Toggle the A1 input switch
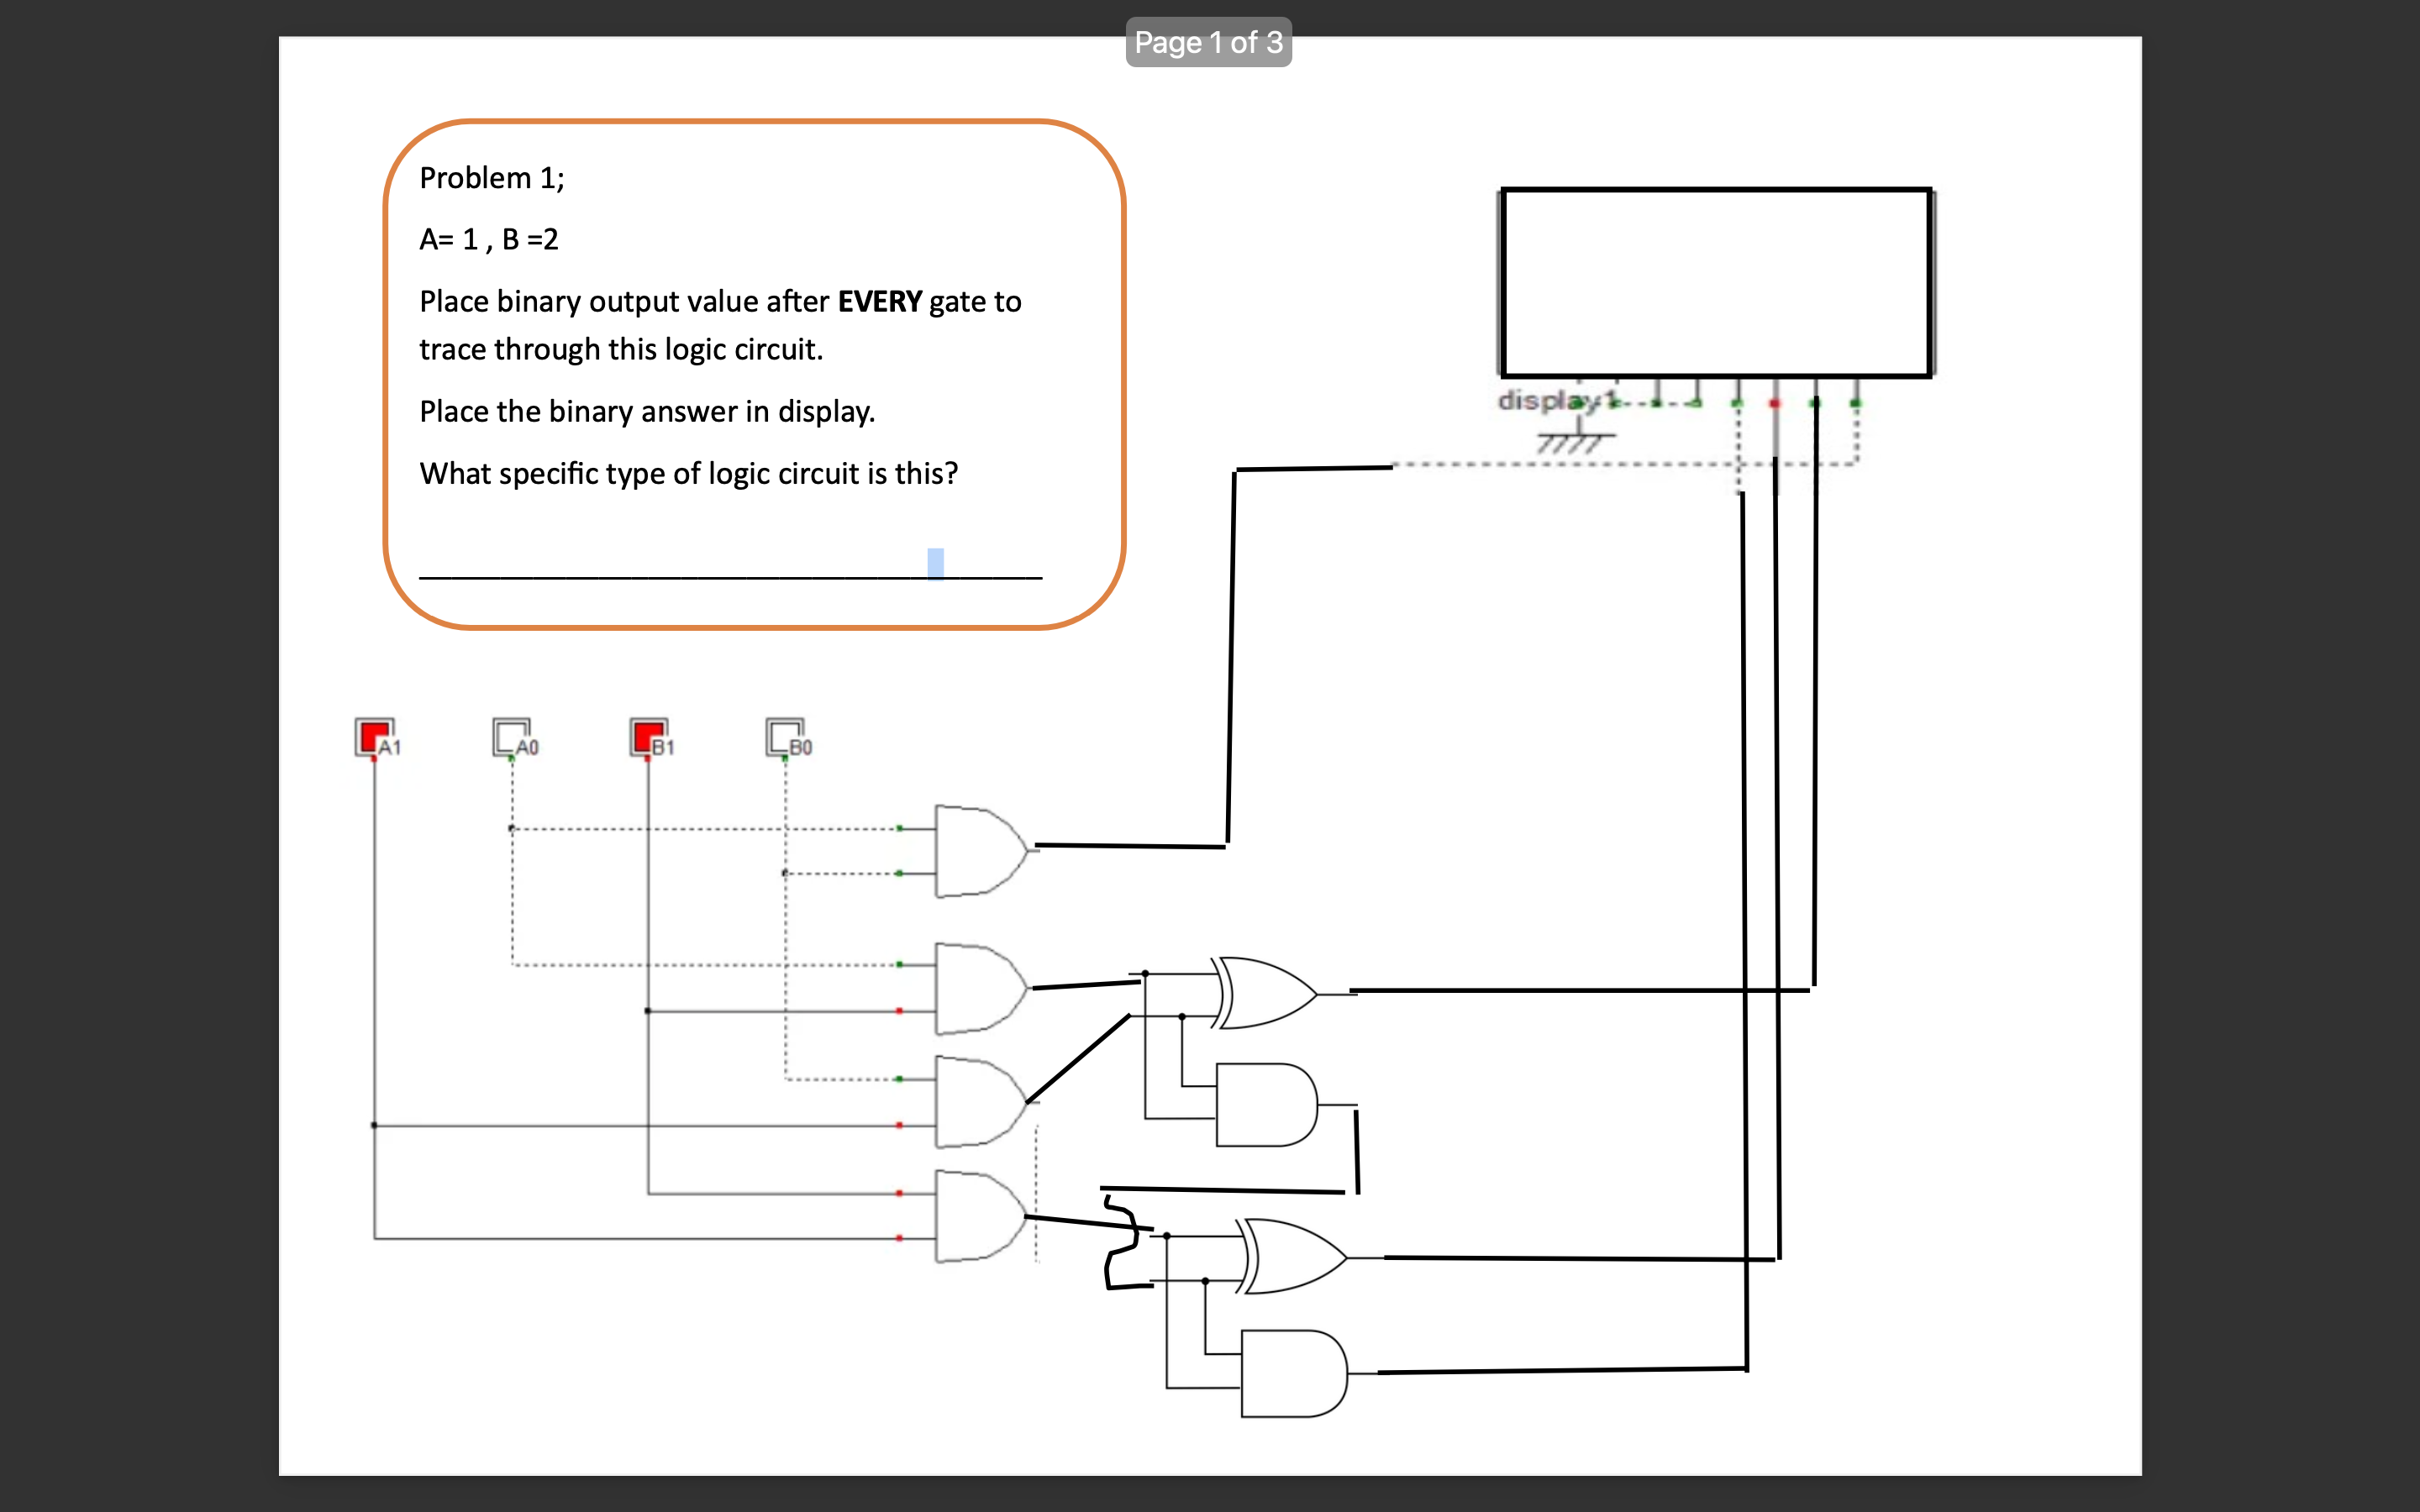The width and height of the screenshot is (2420, 1512). point(373,735)
